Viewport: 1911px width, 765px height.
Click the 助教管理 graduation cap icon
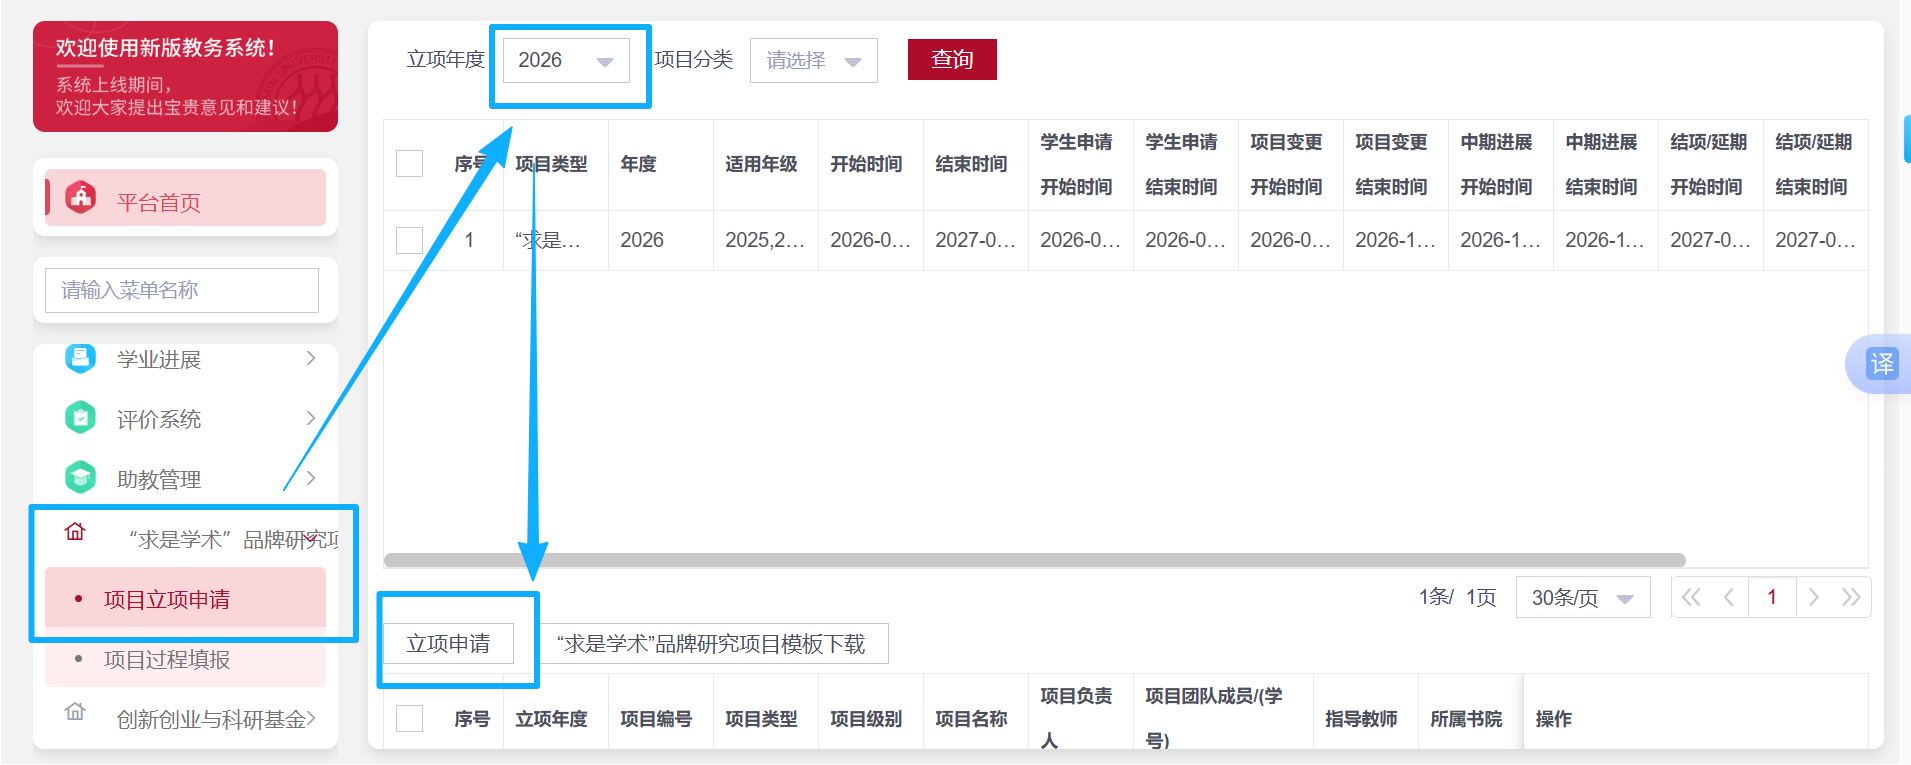(x=80, y=478)
